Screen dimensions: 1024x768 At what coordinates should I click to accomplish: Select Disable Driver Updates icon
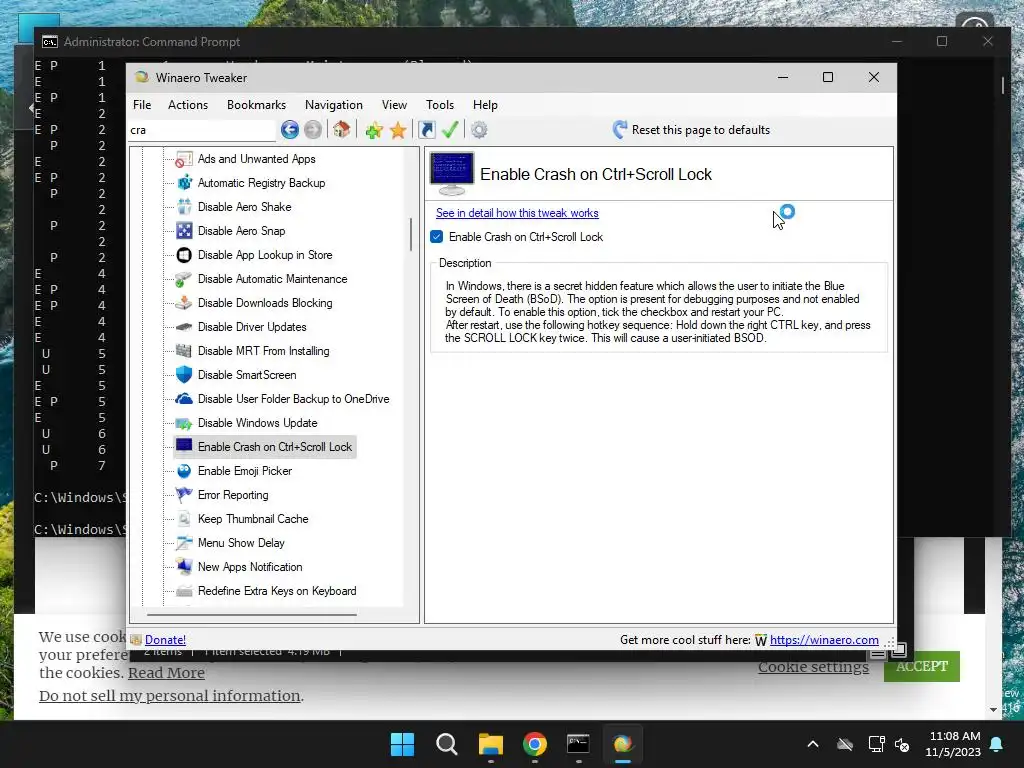pos(184,327)
